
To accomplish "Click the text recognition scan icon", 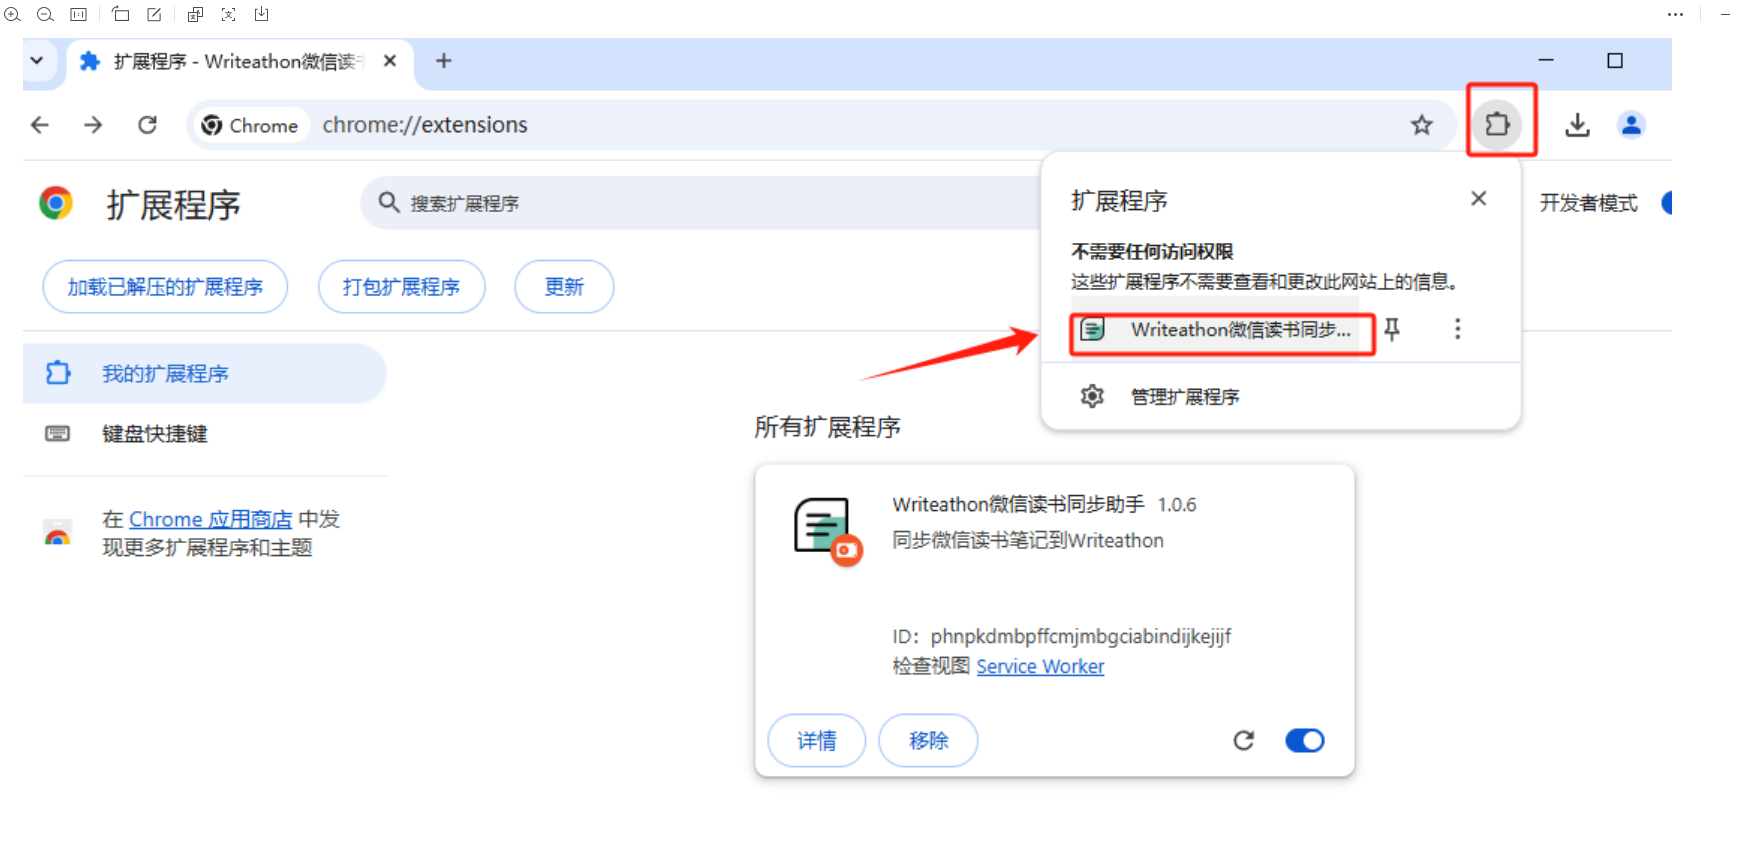I will [228, 14].
